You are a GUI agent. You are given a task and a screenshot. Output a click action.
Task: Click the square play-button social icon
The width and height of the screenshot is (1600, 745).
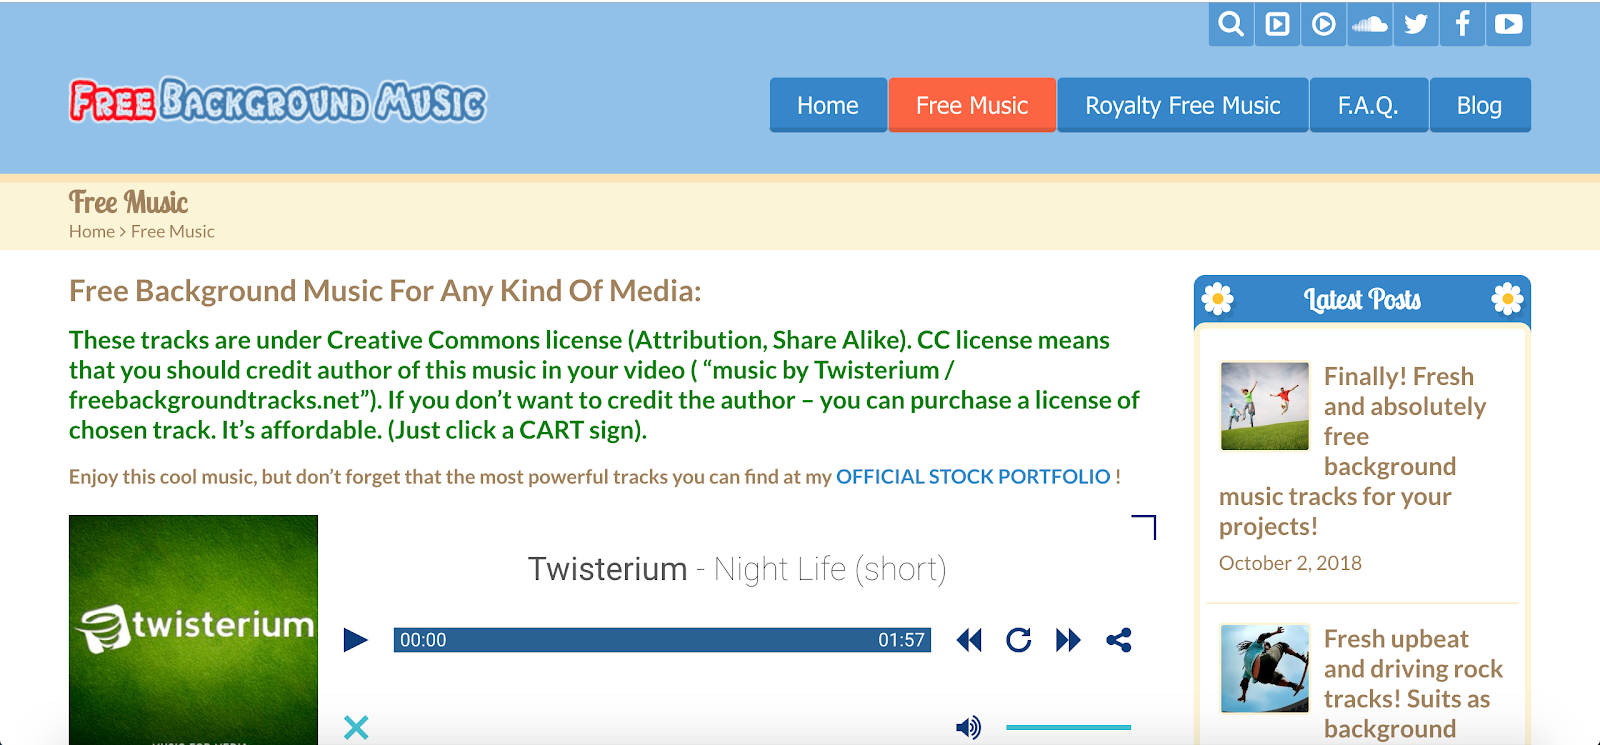pyautogui.click(x=1277, y=24)
